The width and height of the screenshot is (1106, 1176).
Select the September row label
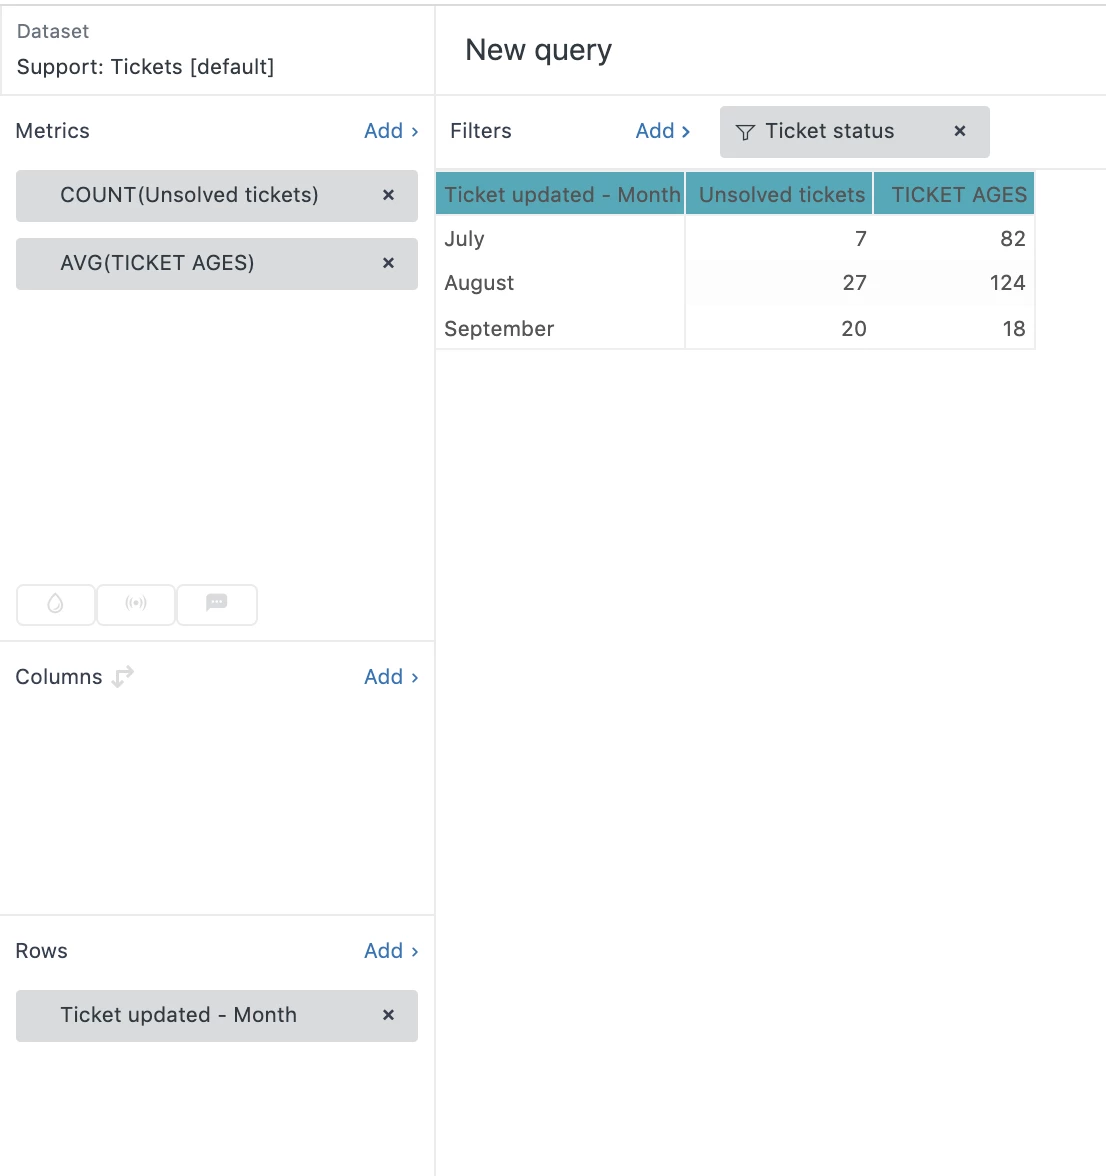pyautogui.click(x=499, y=329)
